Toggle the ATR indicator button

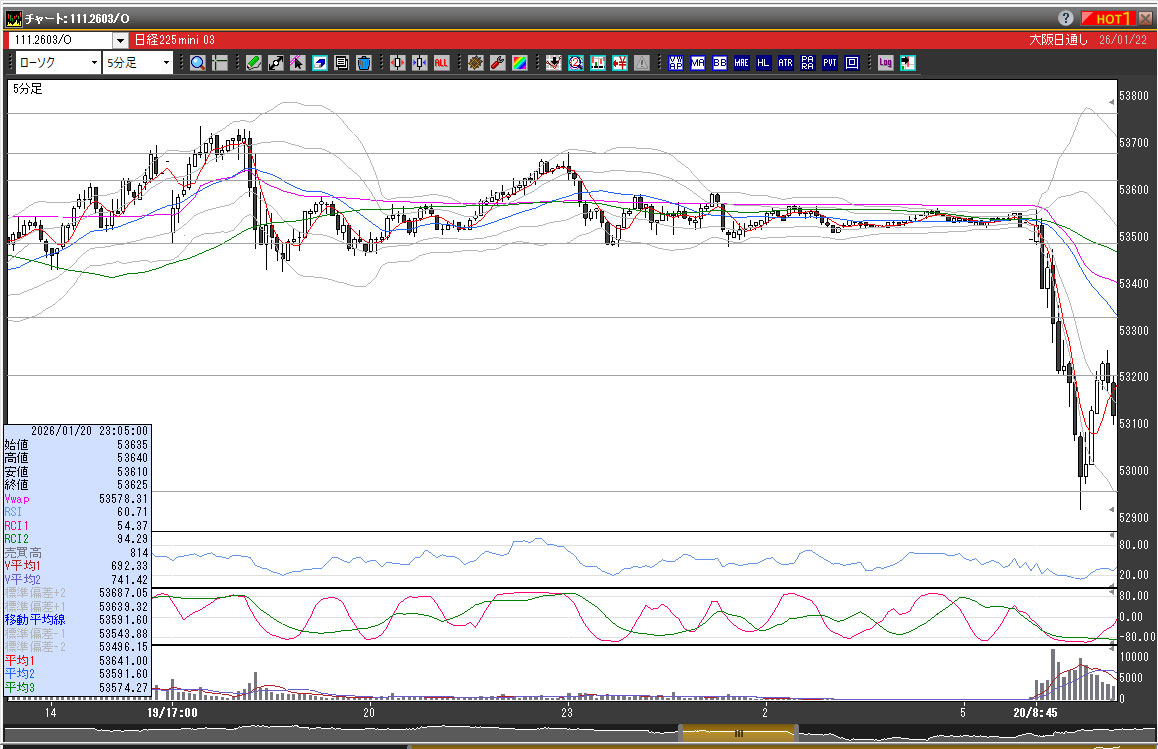[x=785, y=62]
